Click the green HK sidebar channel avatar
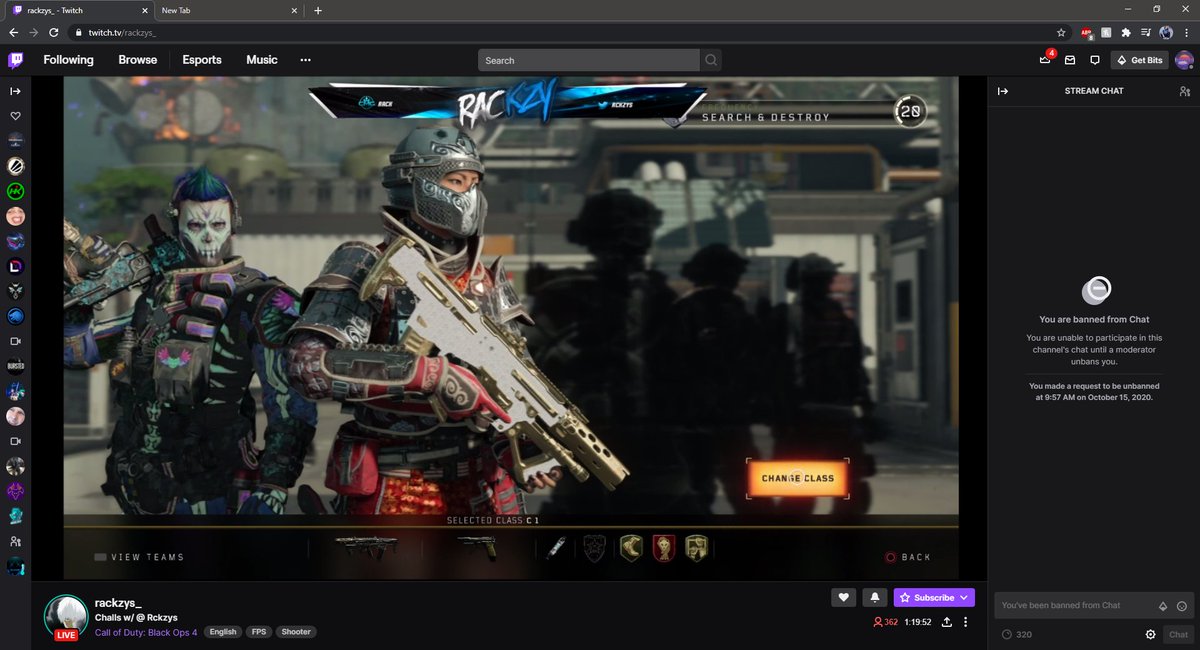 pyautogui.click(x=15, y=190)
